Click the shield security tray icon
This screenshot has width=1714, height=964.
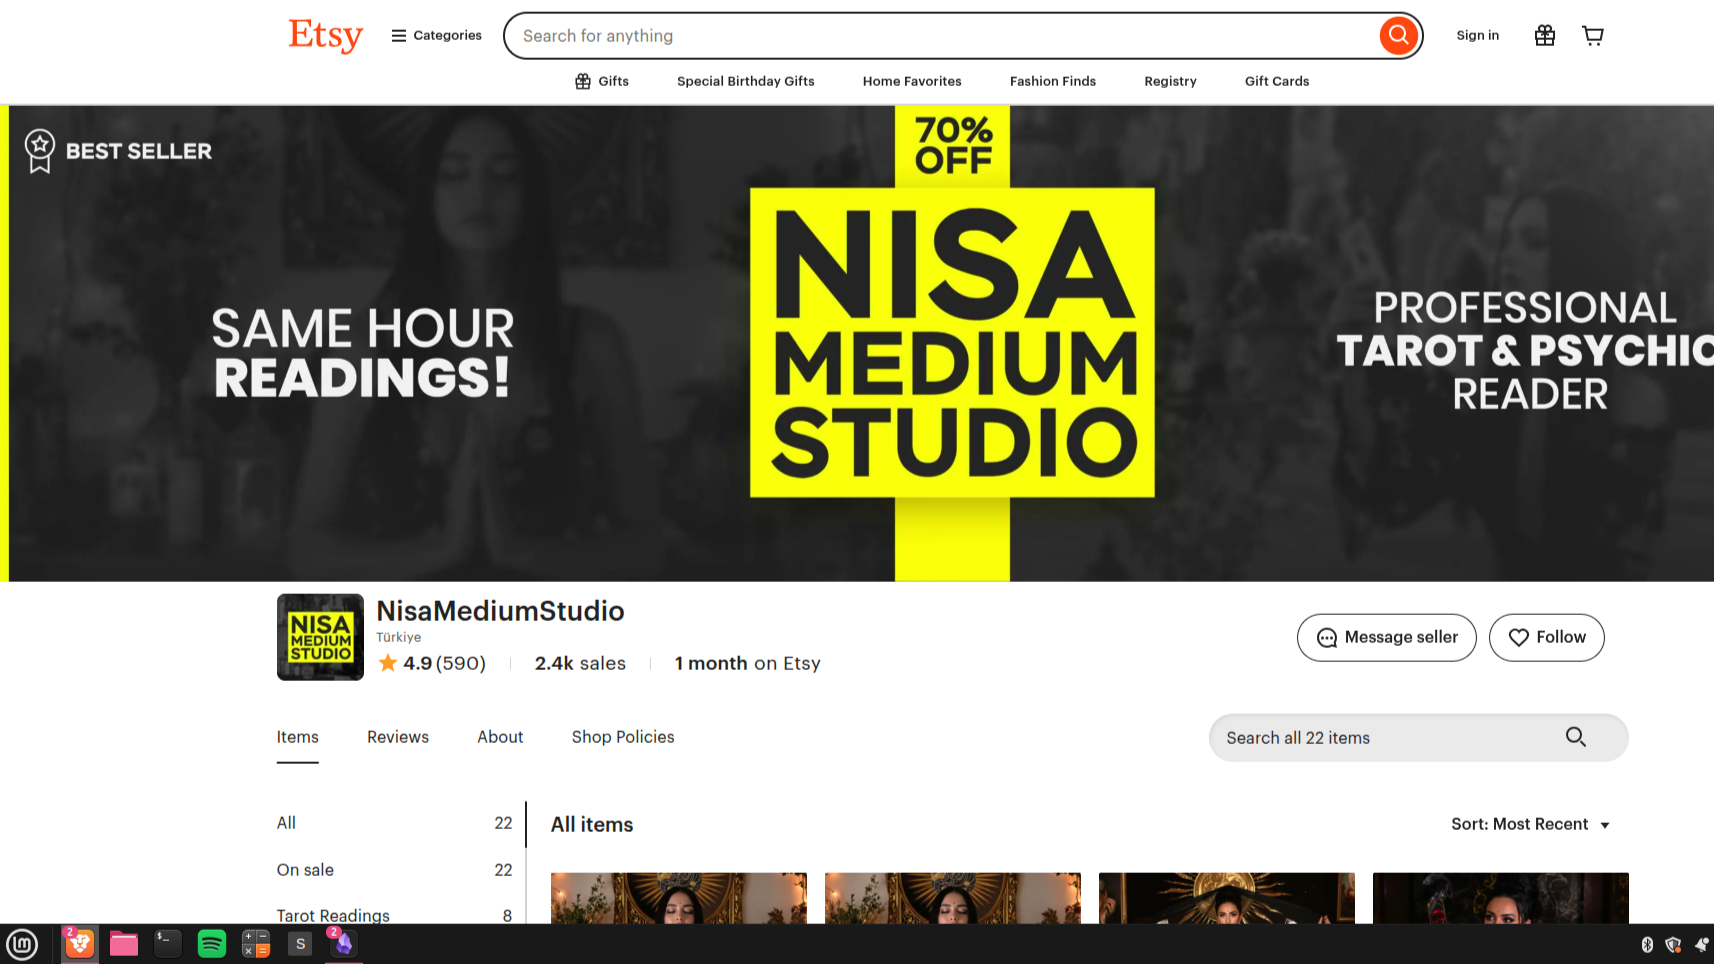1673,944
